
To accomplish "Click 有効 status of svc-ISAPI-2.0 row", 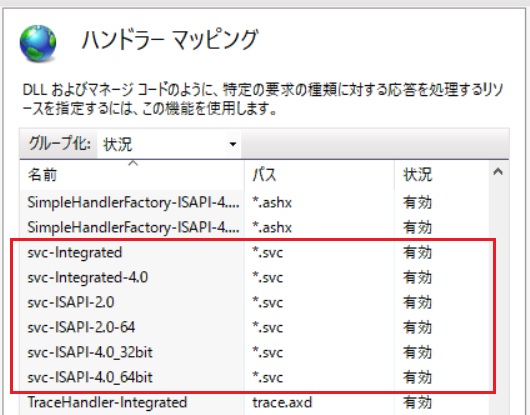I will point(417,302).
